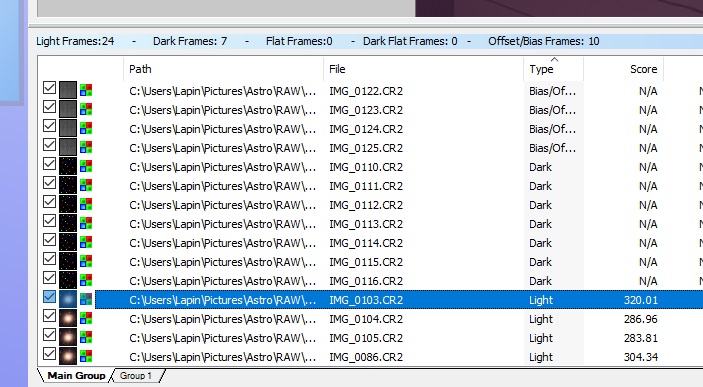Switch to the Main Group tab
The height and width of the screenshot is (387, 703).
(76, 375)
